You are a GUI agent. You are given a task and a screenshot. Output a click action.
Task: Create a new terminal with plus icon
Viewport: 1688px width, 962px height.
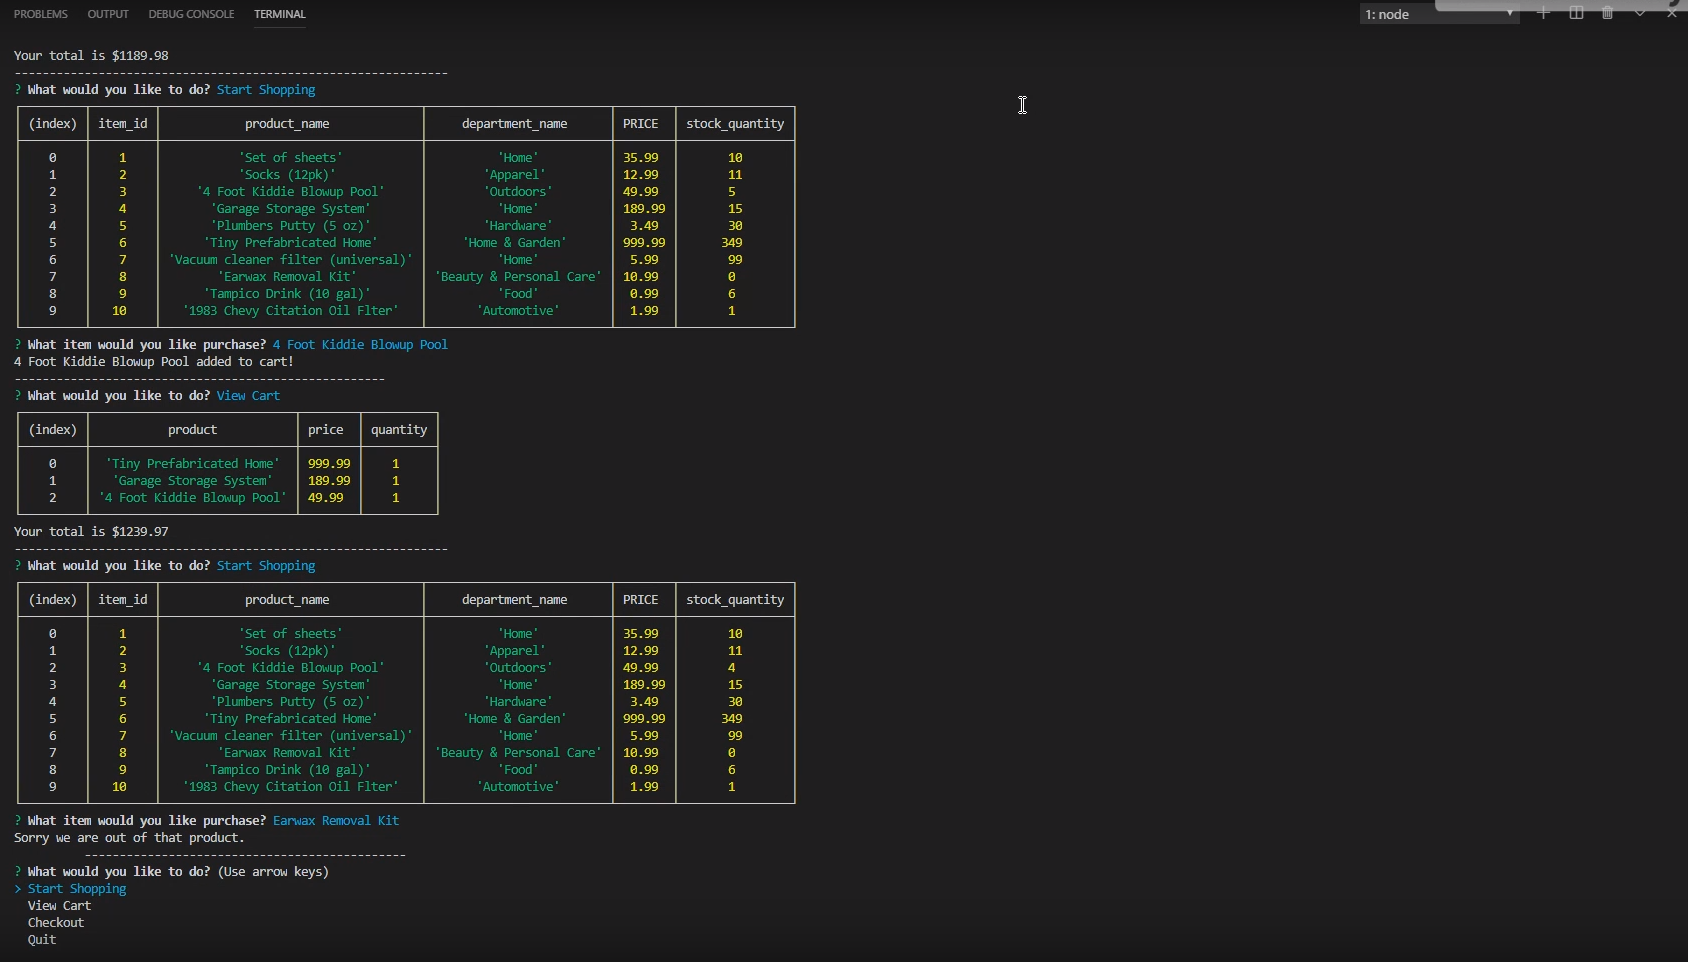click(x=1543, y=13)
